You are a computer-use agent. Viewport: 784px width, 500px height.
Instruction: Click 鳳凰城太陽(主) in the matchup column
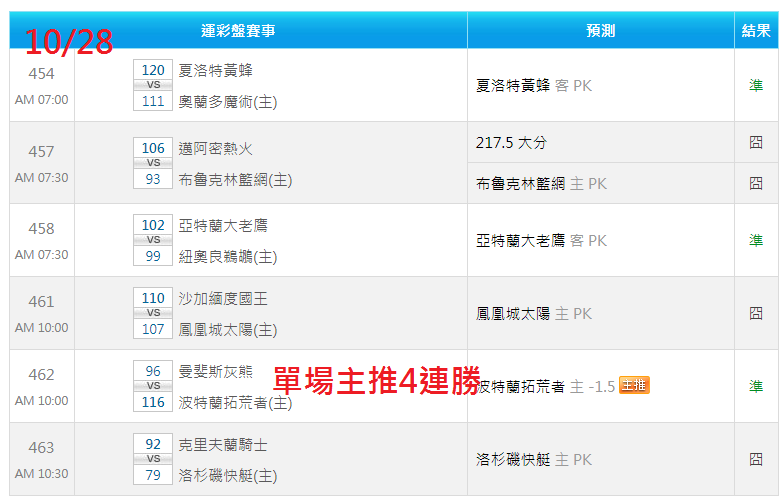(228, 330)
